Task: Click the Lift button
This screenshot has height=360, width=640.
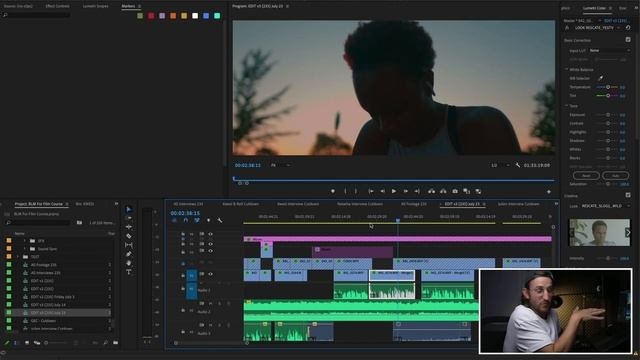Action: (x=431, y=191)
